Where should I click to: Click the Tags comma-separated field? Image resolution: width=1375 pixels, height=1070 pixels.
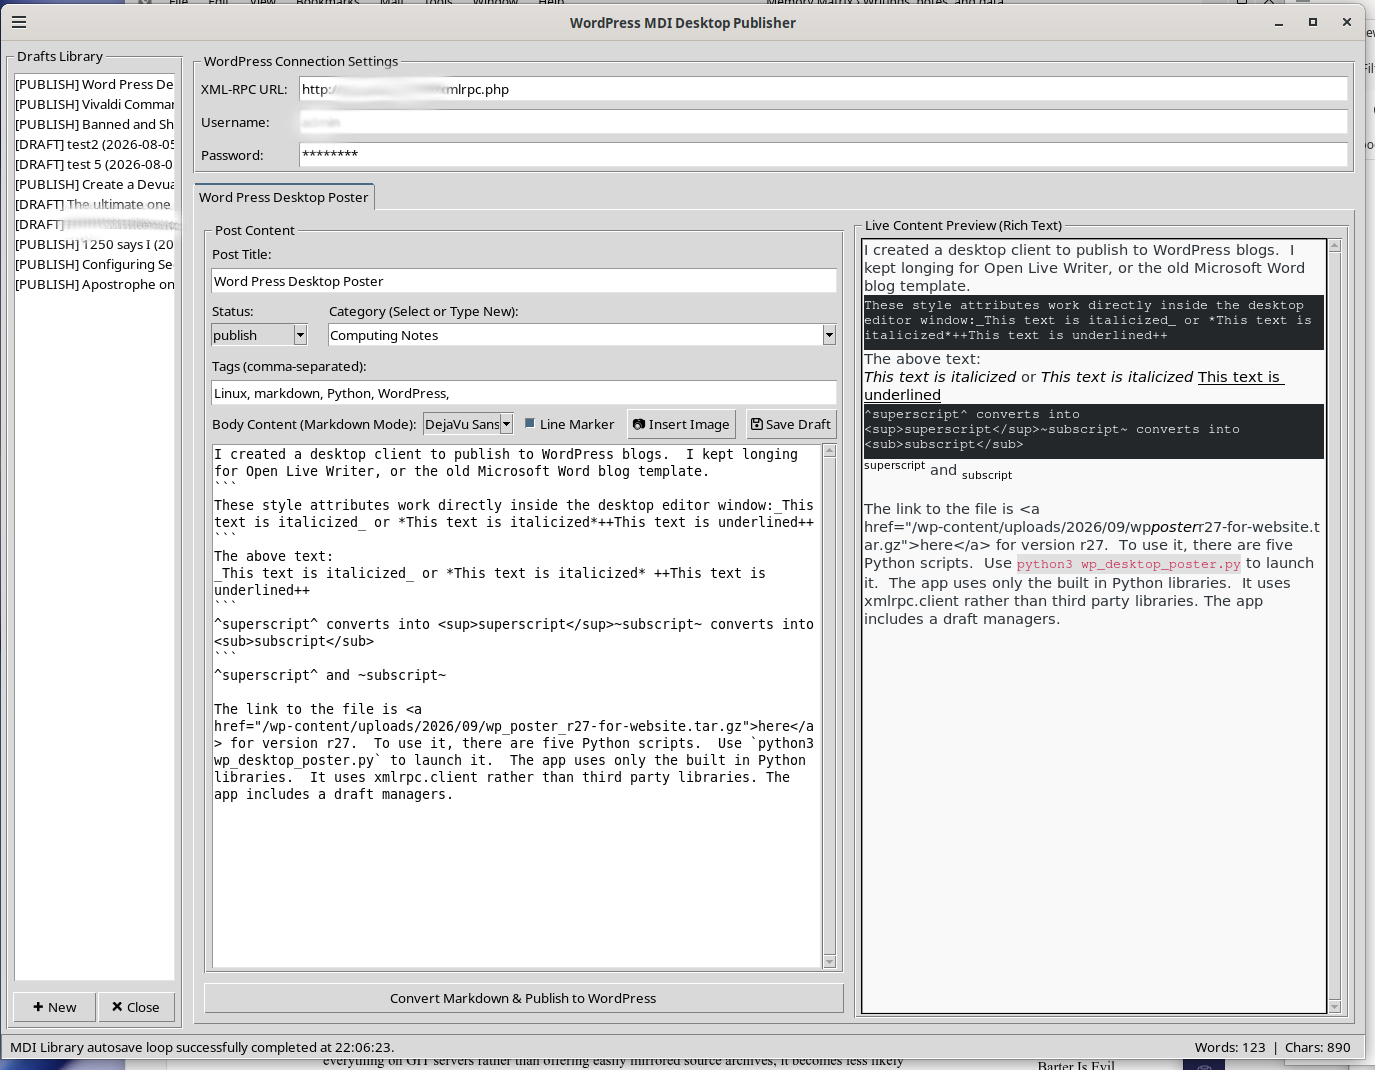pyautogui.click(x=524, y=393)
